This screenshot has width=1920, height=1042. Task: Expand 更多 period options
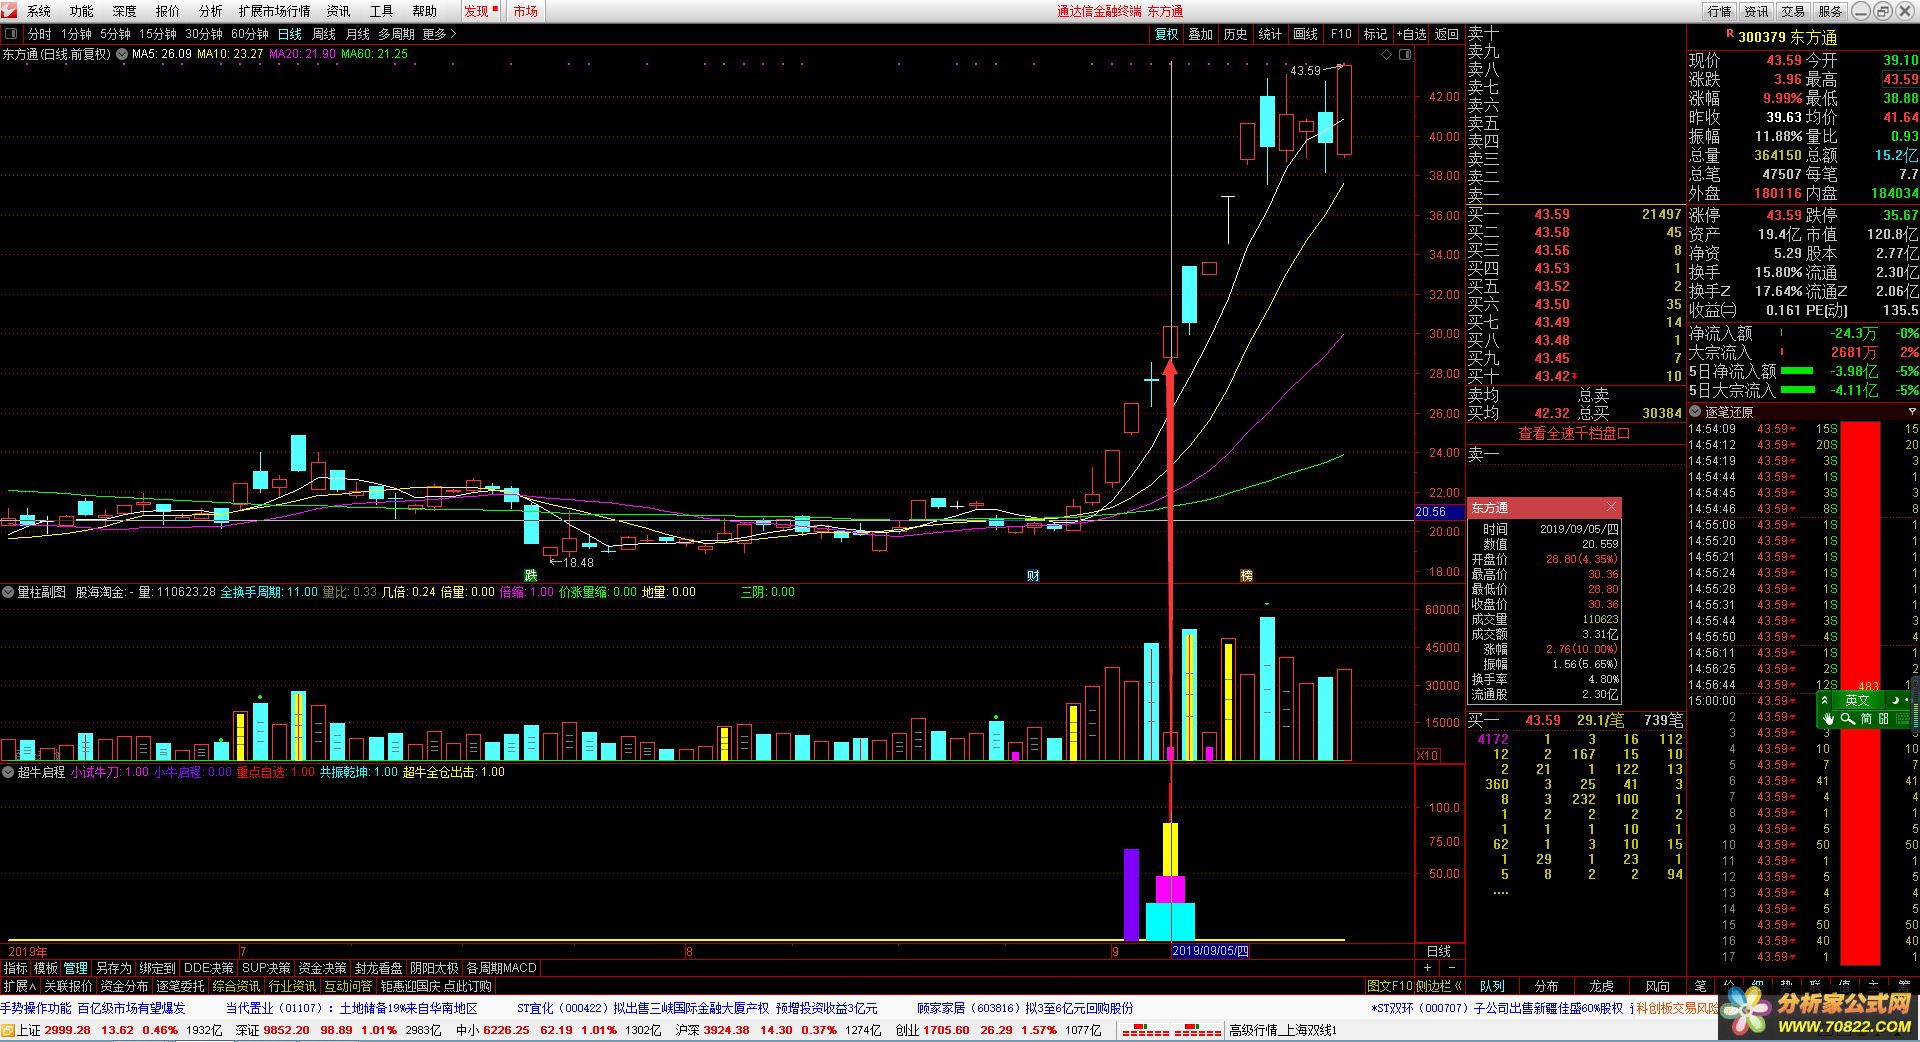[x=439, y=34]
